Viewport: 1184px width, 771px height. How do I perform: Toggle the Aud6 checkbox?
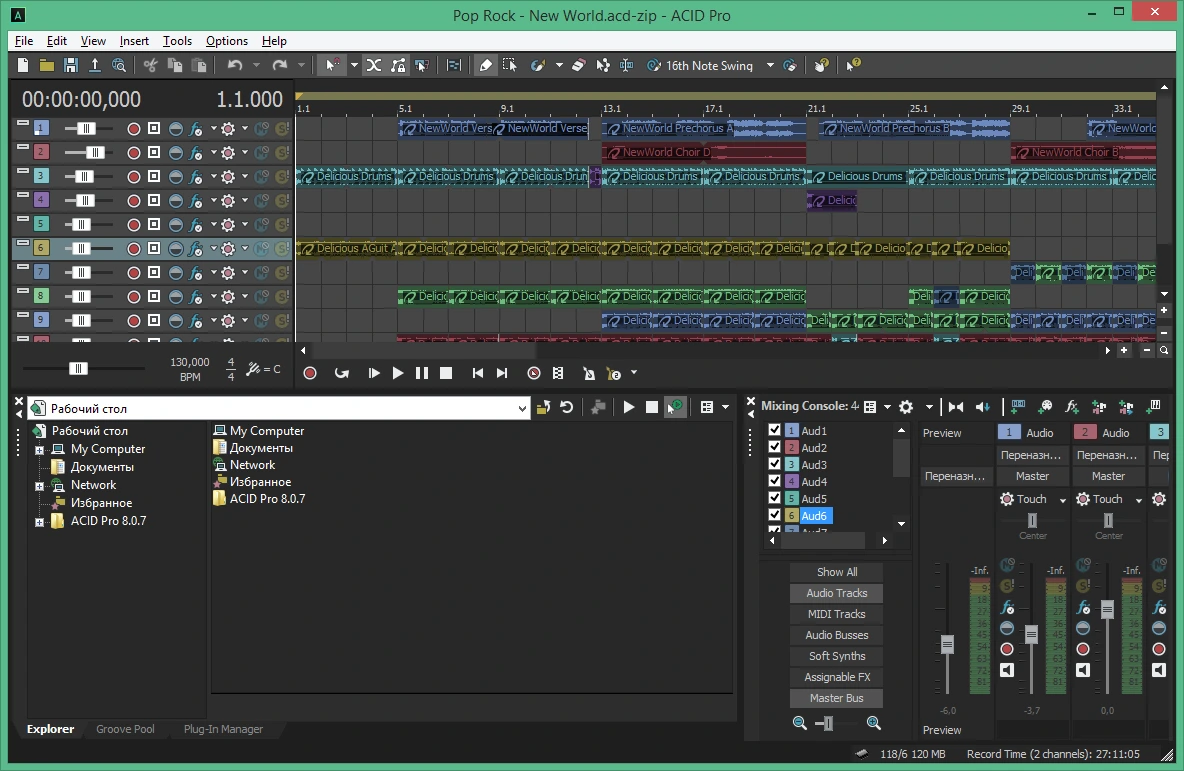pyautogui.click(x=774, y=515)
